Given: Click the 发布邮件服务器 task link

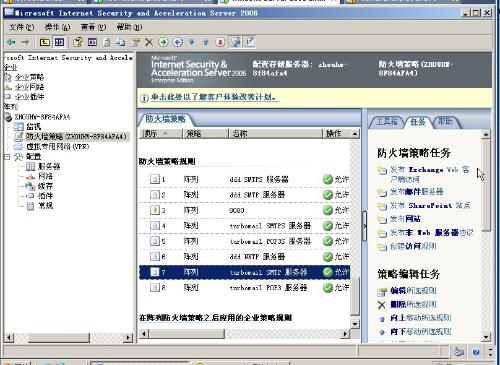Looking at the screenshot, I should point(416,192).
